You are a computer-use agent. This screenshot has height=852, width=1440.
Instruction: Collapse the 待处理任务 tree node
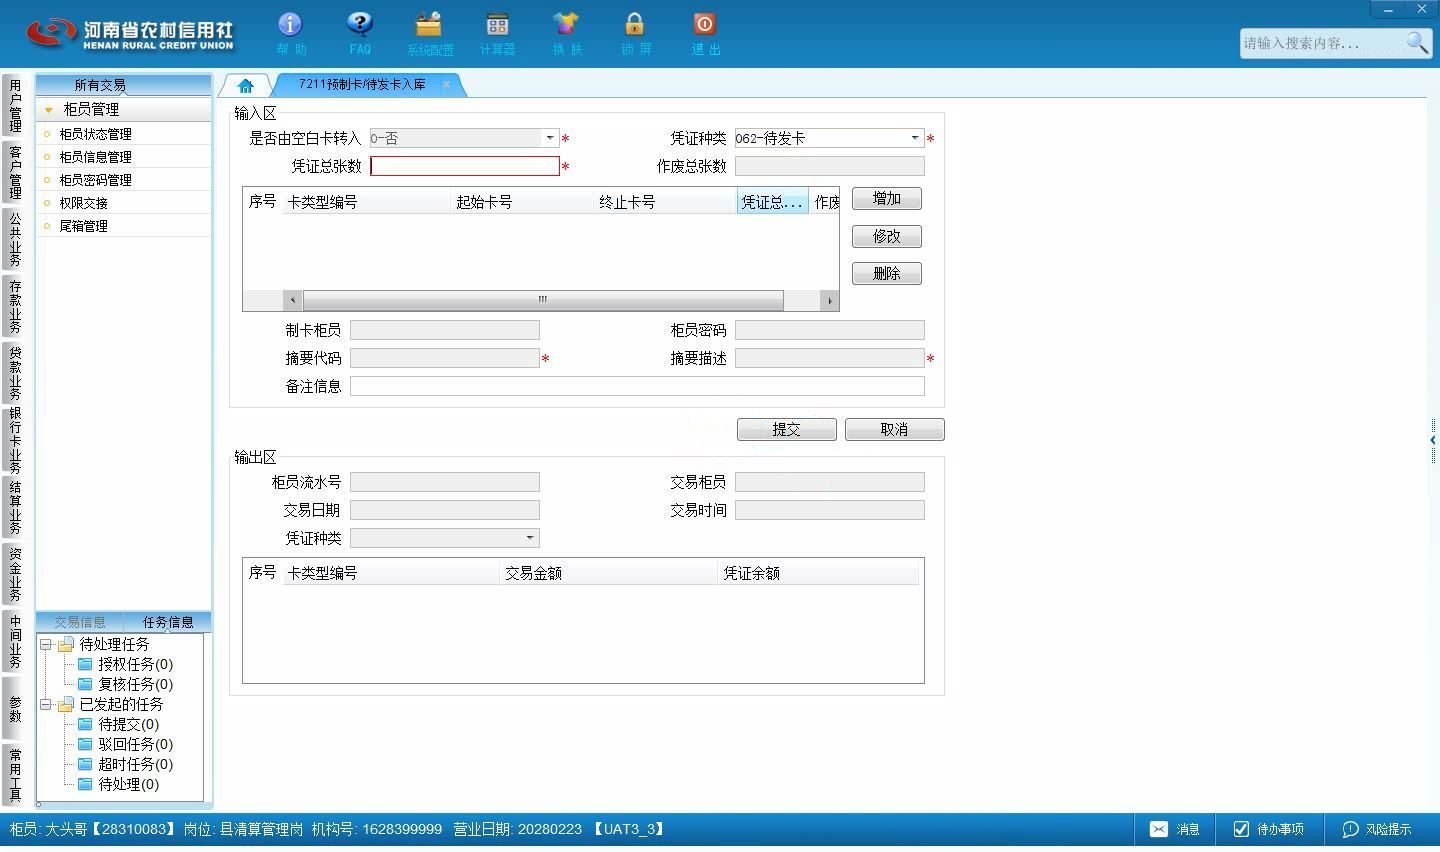46,645
